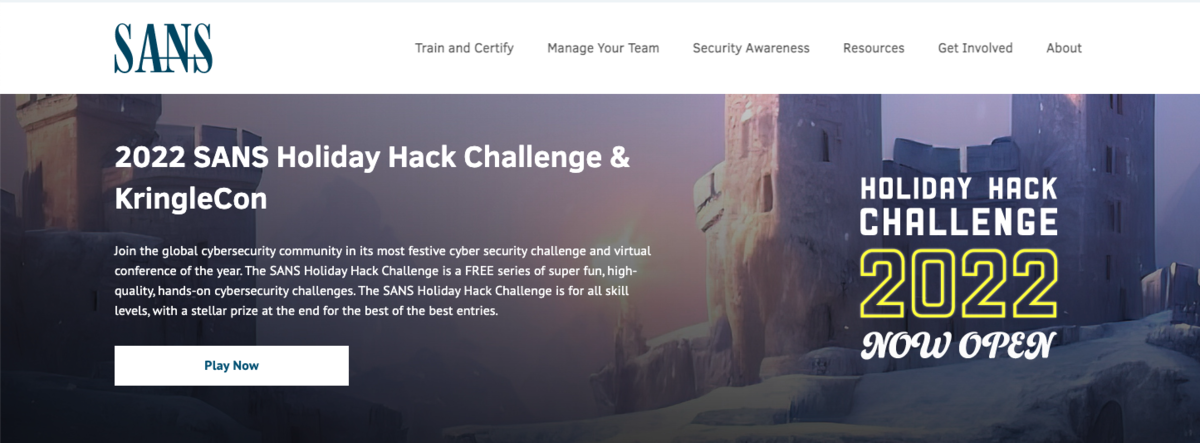Image resolution: width=1200 pixels, height=443 pixels.
Task: Click the Play Now button
Action: point(232,366)
